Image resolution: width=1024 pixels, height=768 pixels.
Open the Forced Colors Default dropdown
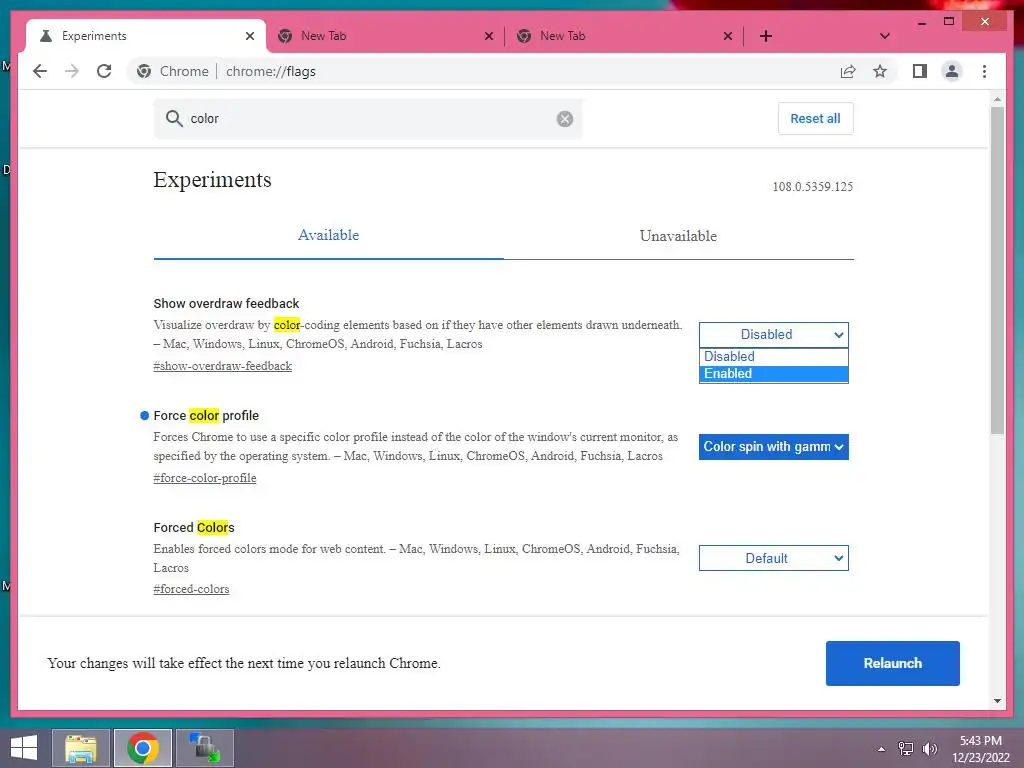(x=773, y=558)
